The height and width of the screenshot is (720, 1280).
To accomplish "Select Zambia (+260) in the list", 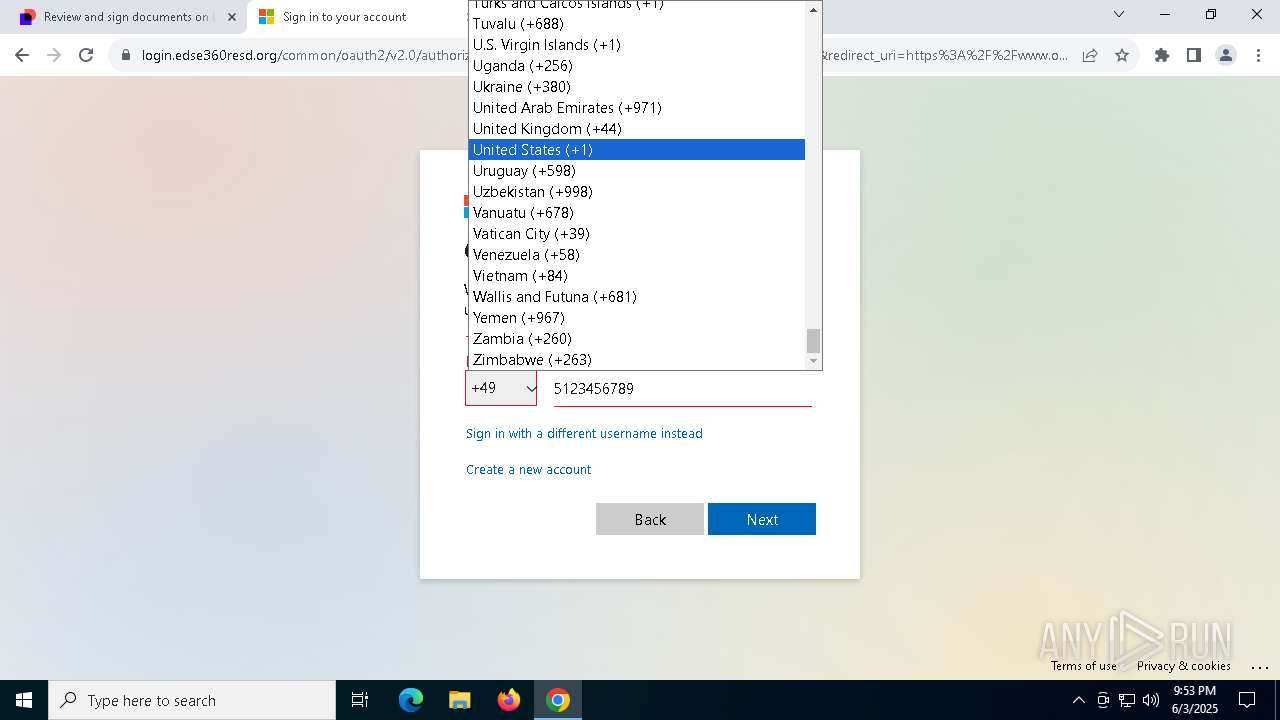I will [x=637, y=339].
